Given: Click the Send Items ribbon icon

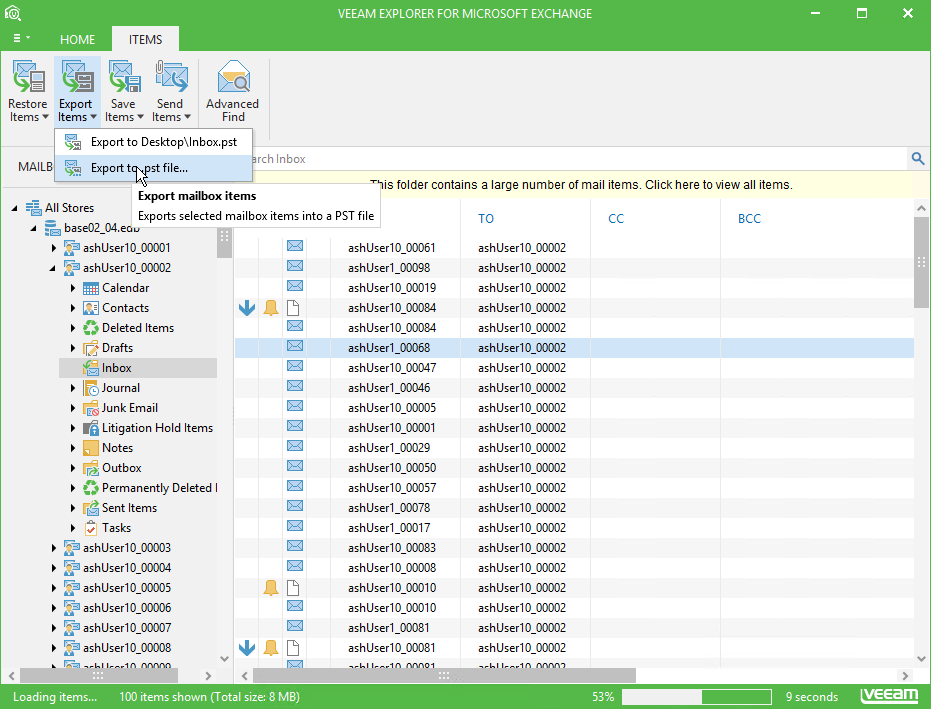Looking at the screenshot, I should point(171,77).
